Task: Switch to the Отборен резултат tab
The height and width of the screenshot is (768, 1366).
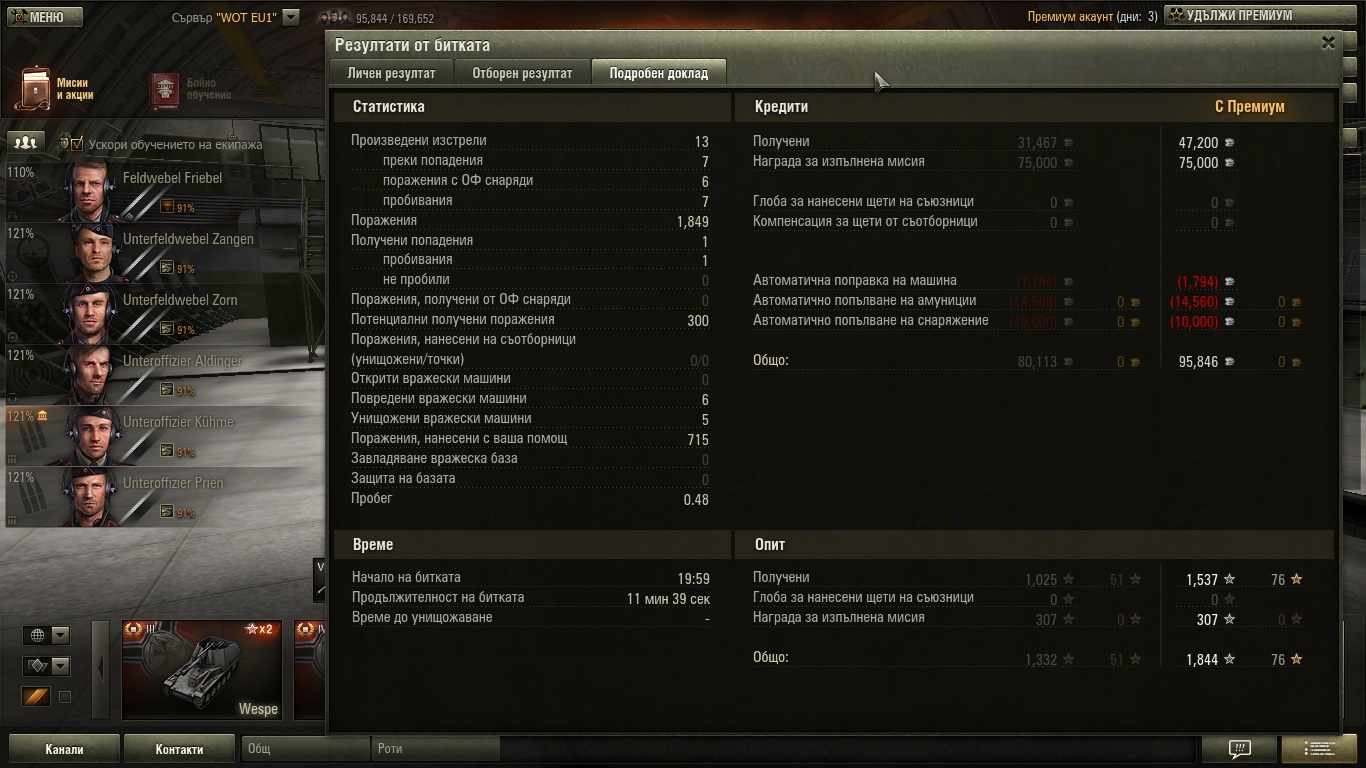Action: [522, 73]
